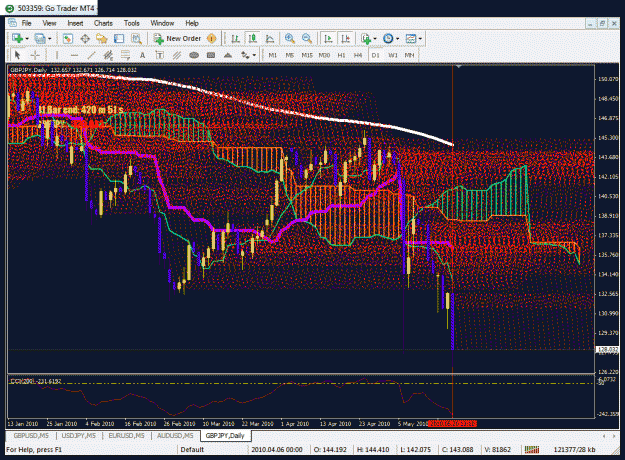Open the Strategy Tester icon

(x=136, y=38)
